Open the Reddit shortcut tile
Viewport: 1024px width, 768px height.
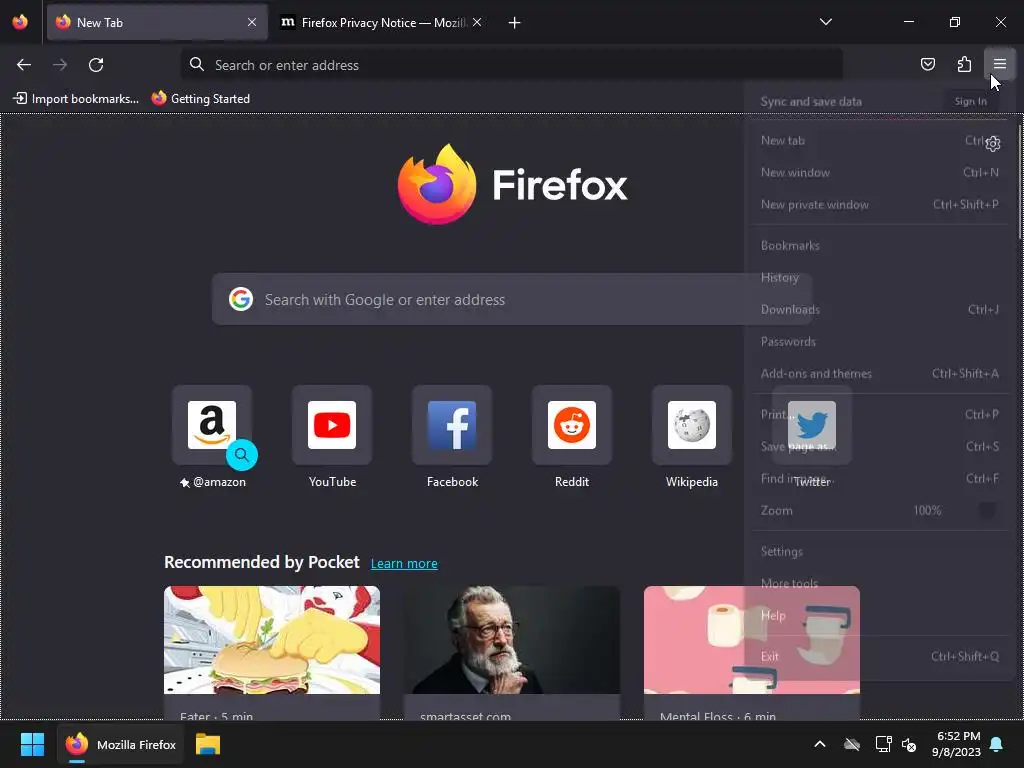coord(572,425)
